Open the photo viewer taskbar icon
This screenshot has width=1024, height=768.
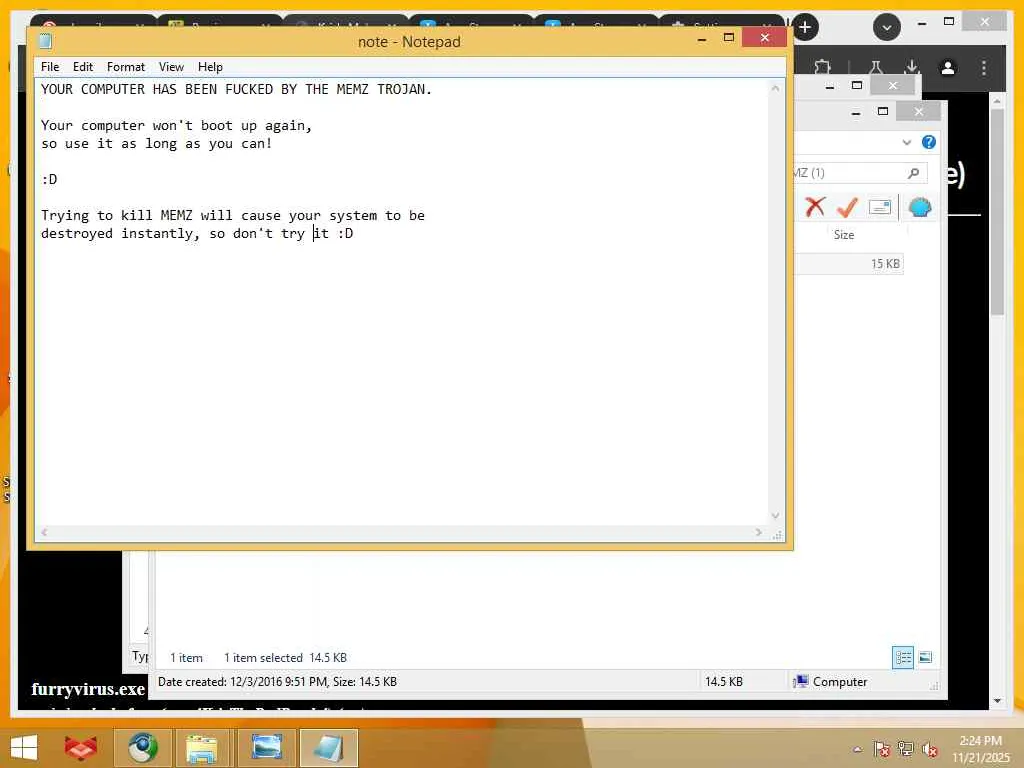(266, 748)
